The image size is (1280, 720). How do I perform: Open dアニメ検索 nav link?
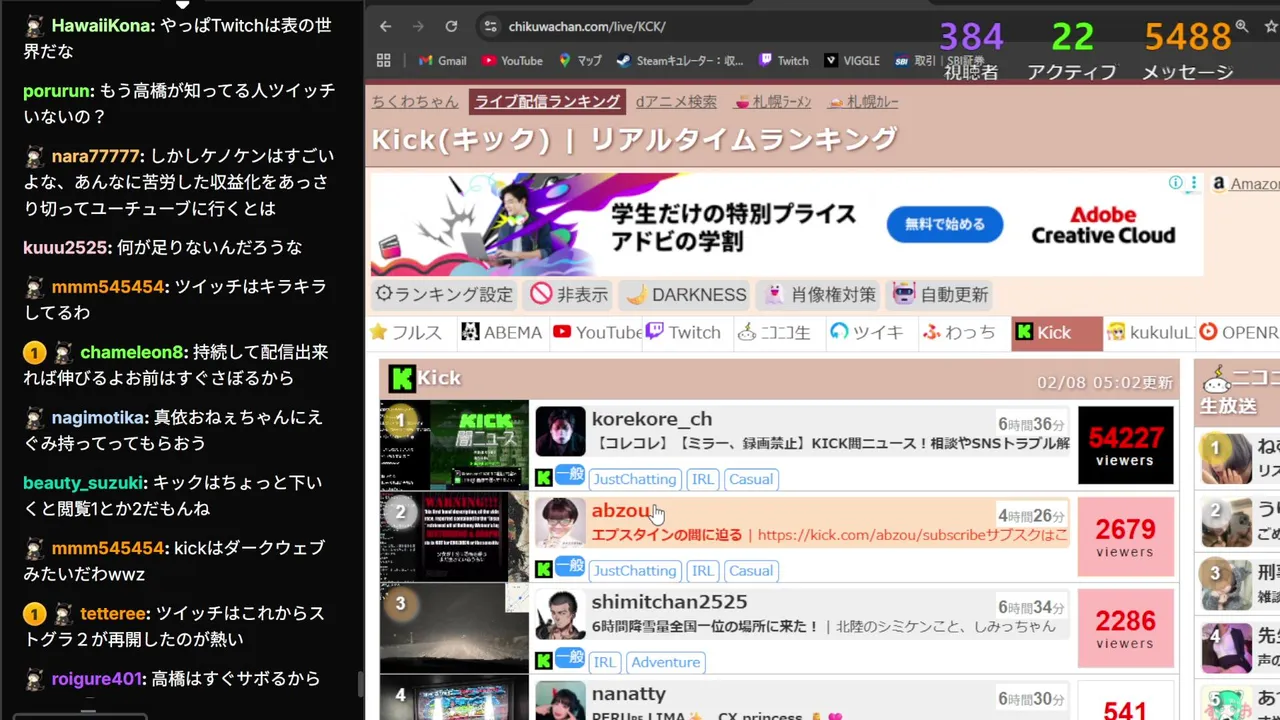(676, 101)
